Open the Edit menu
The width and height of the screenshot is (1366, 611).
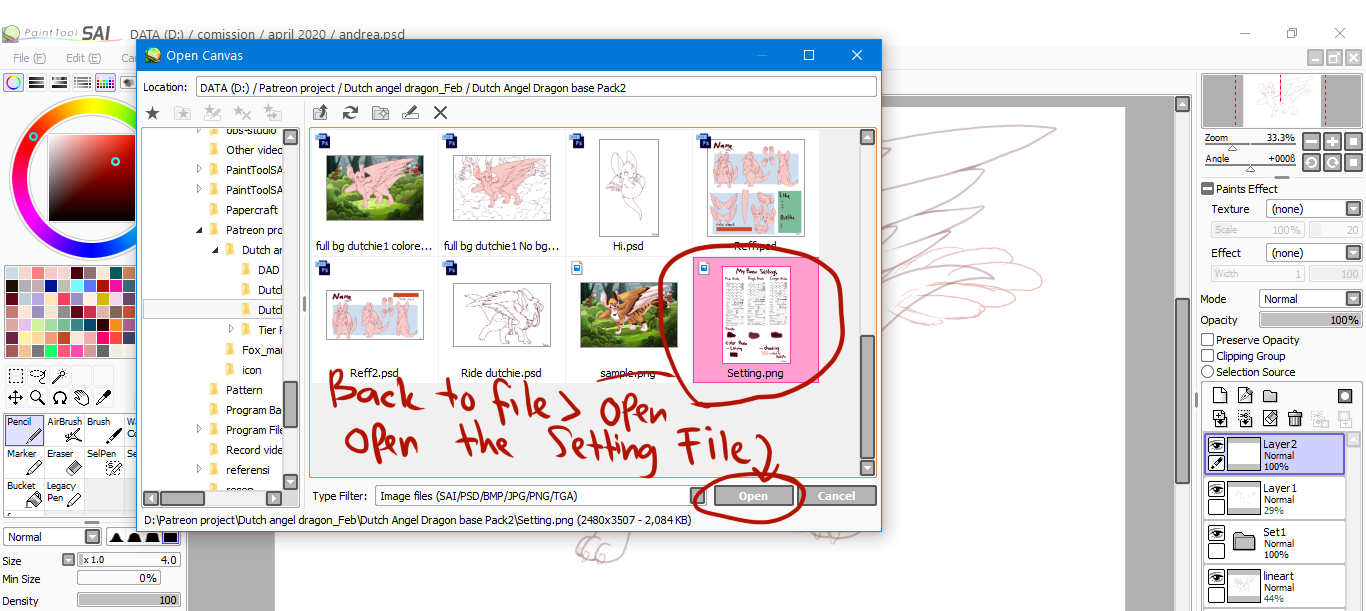pos(84,58)
